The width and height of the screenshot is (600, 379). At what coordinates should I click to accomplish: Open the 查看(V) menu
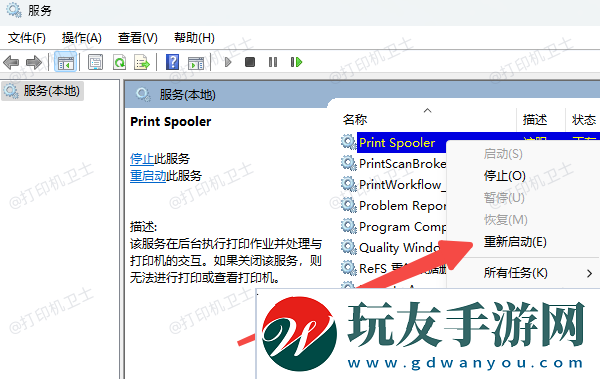tap(138, 38)
